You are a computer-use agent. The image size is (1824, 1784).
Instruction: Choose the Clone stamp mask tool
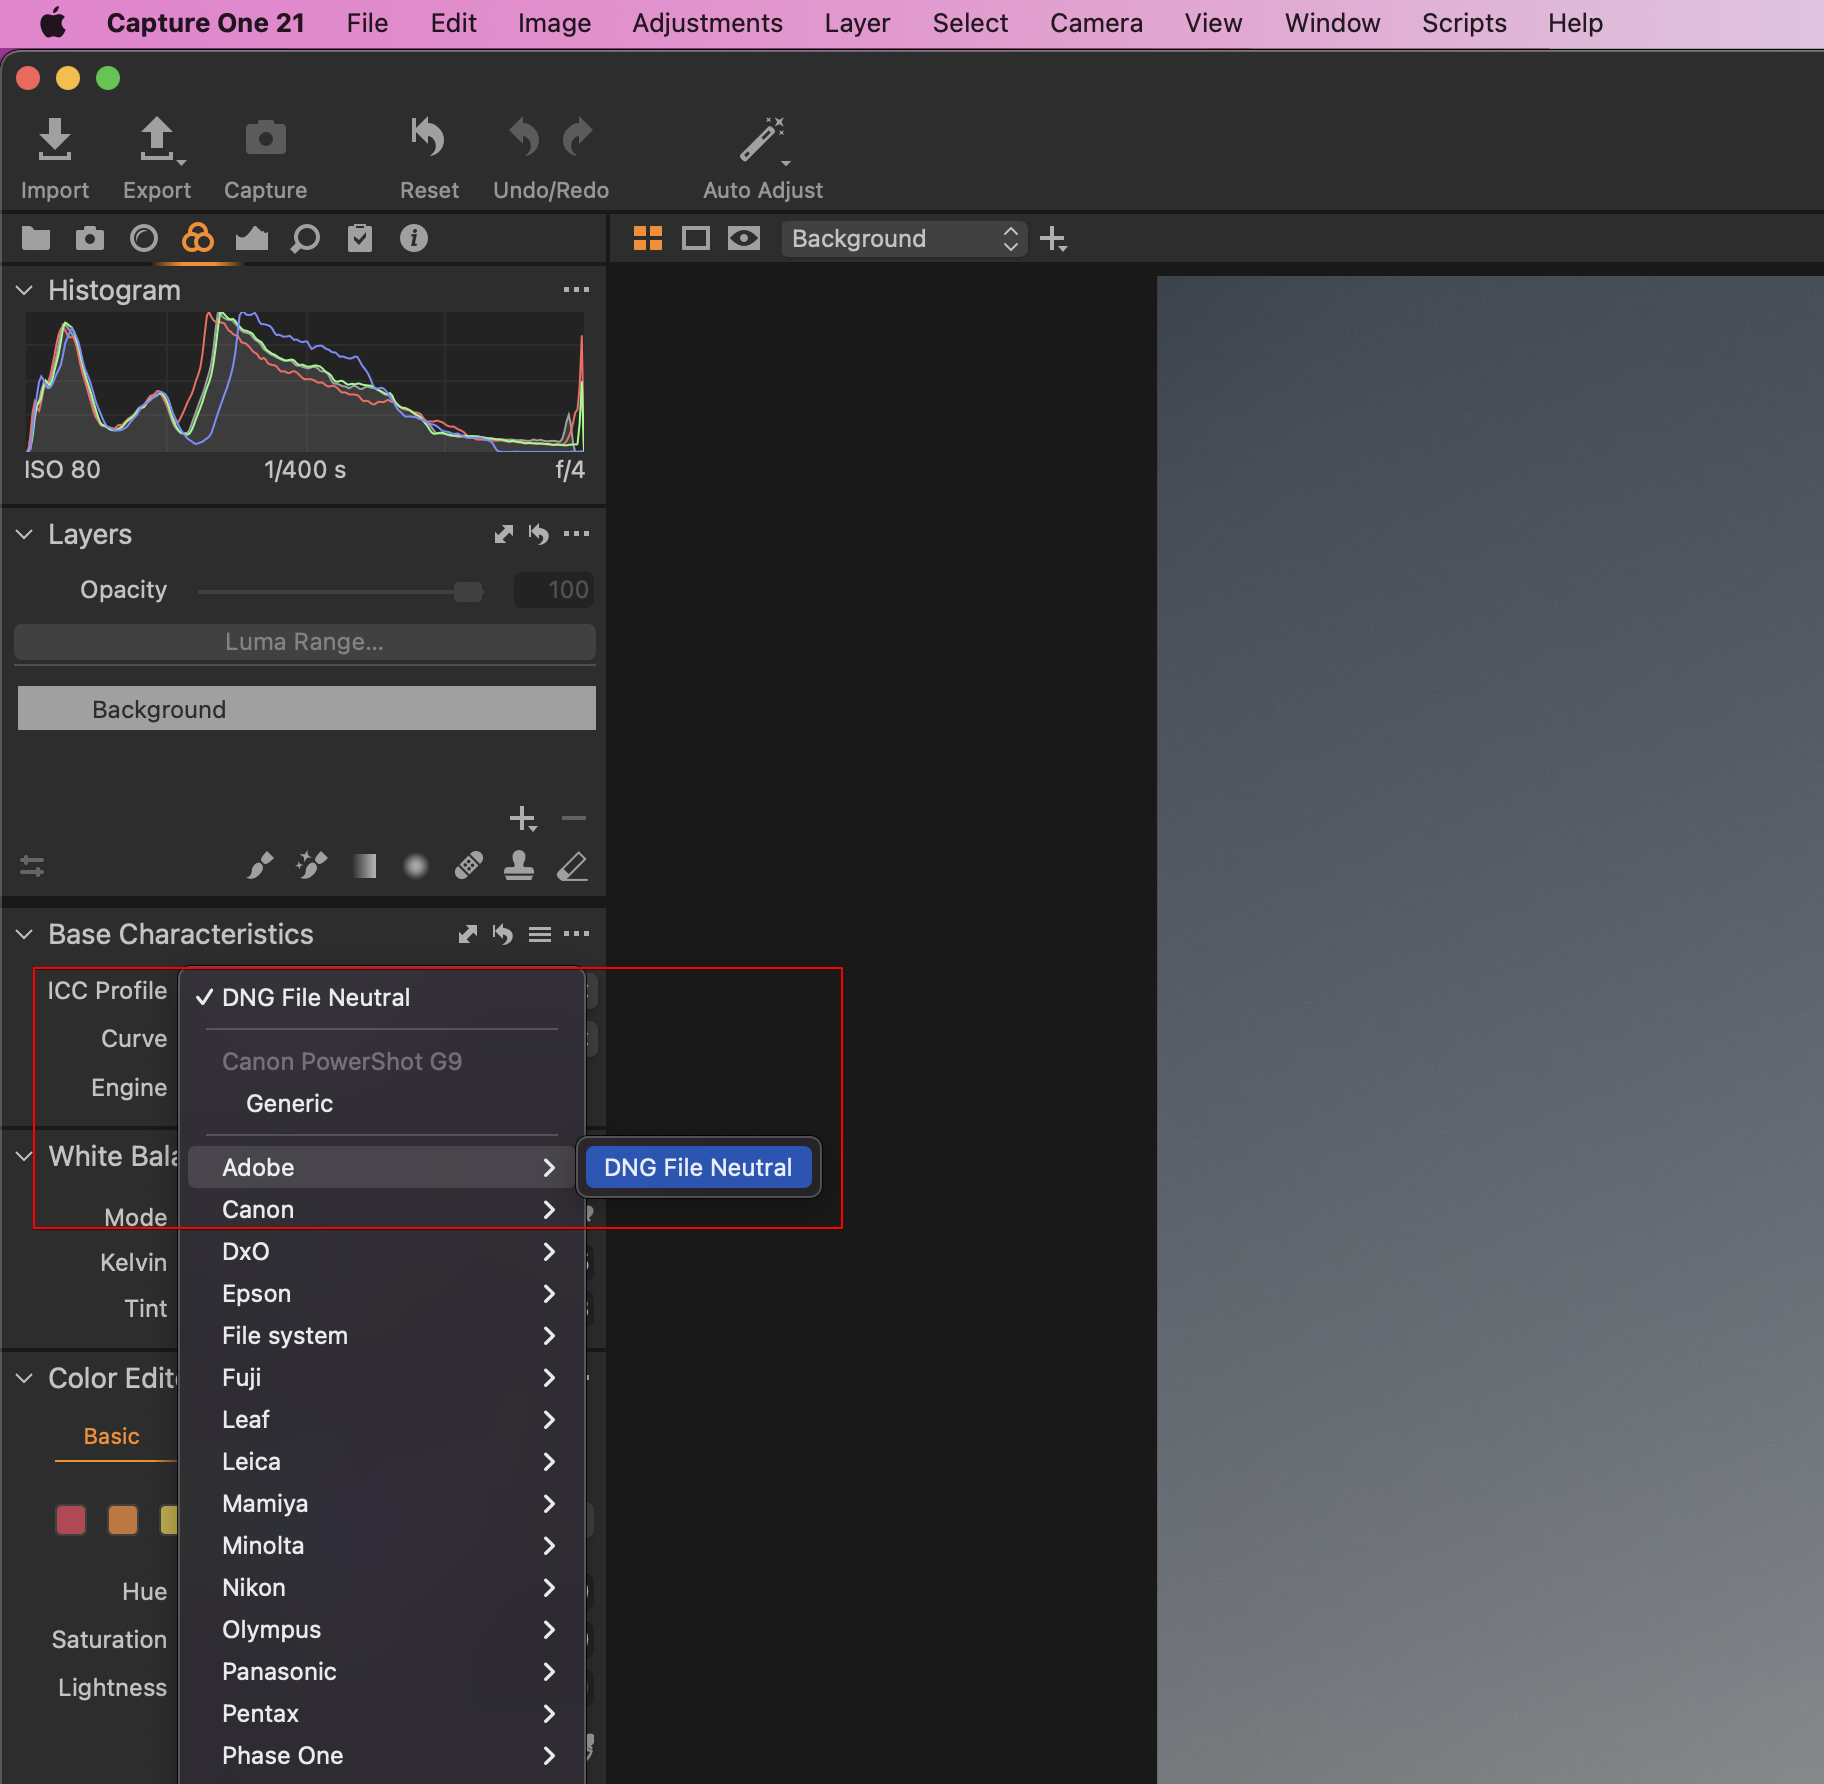tap(518, 866)
